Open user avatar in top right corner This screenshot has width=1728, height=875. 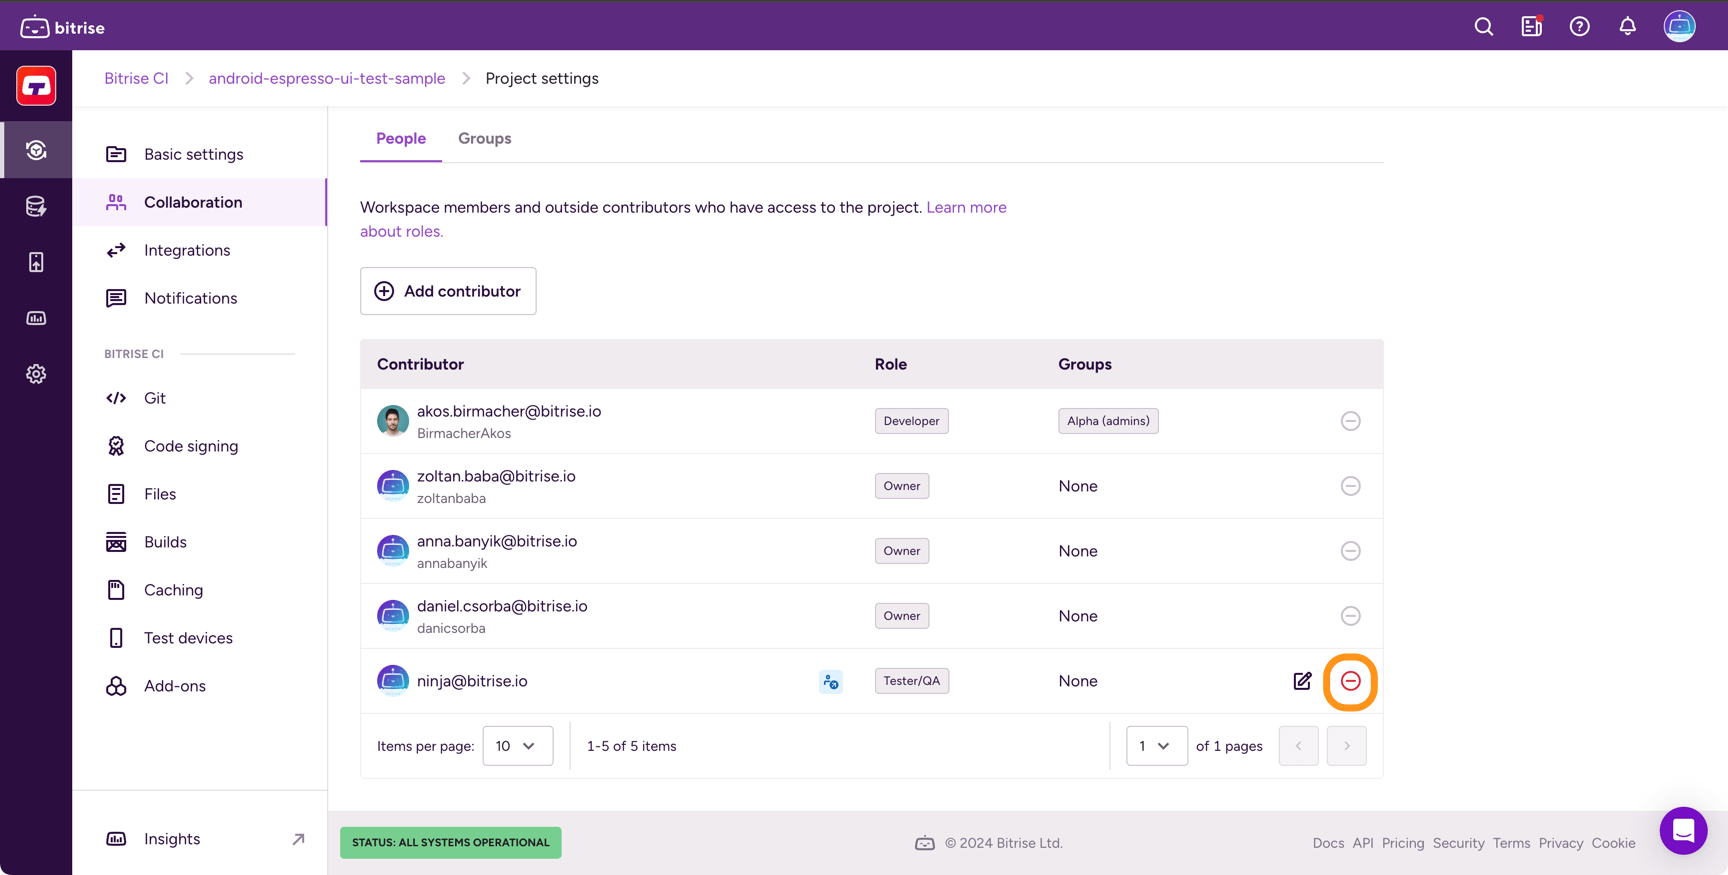pyautogui.click(x=1679, y=27)
